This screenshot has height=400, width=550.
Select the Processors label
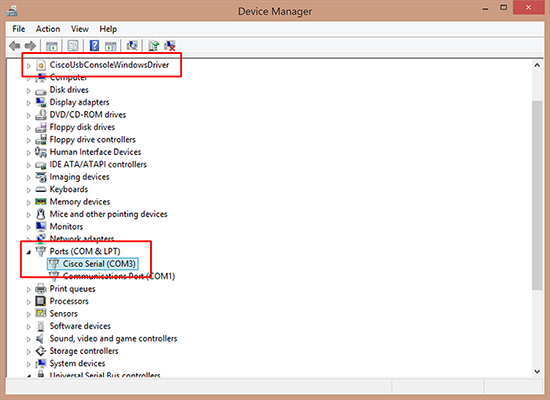(x=69, y=301)
